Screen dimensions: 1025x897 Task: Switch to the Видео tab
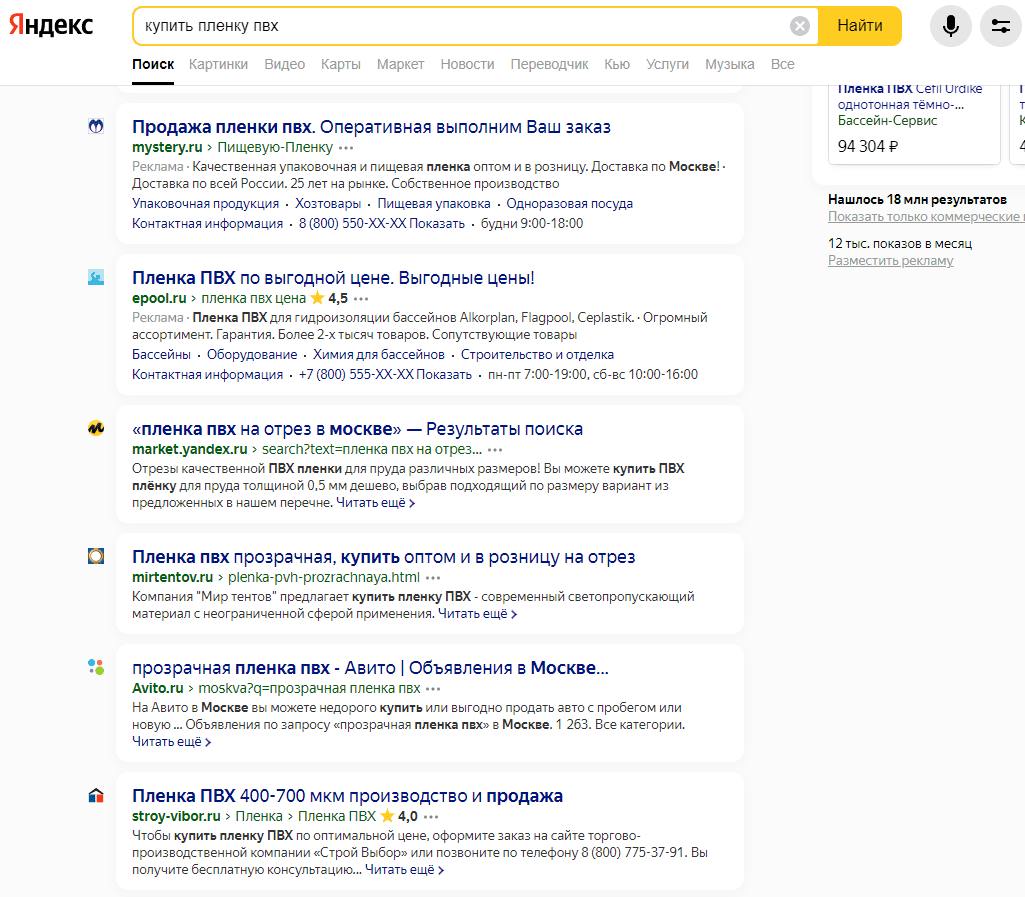(x=284, y=64)
